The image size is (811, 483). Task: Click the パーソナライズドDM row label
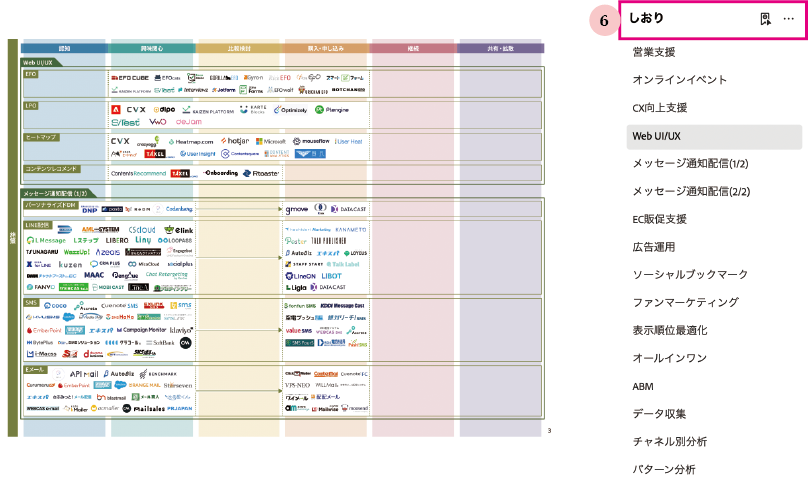point(51,205)
